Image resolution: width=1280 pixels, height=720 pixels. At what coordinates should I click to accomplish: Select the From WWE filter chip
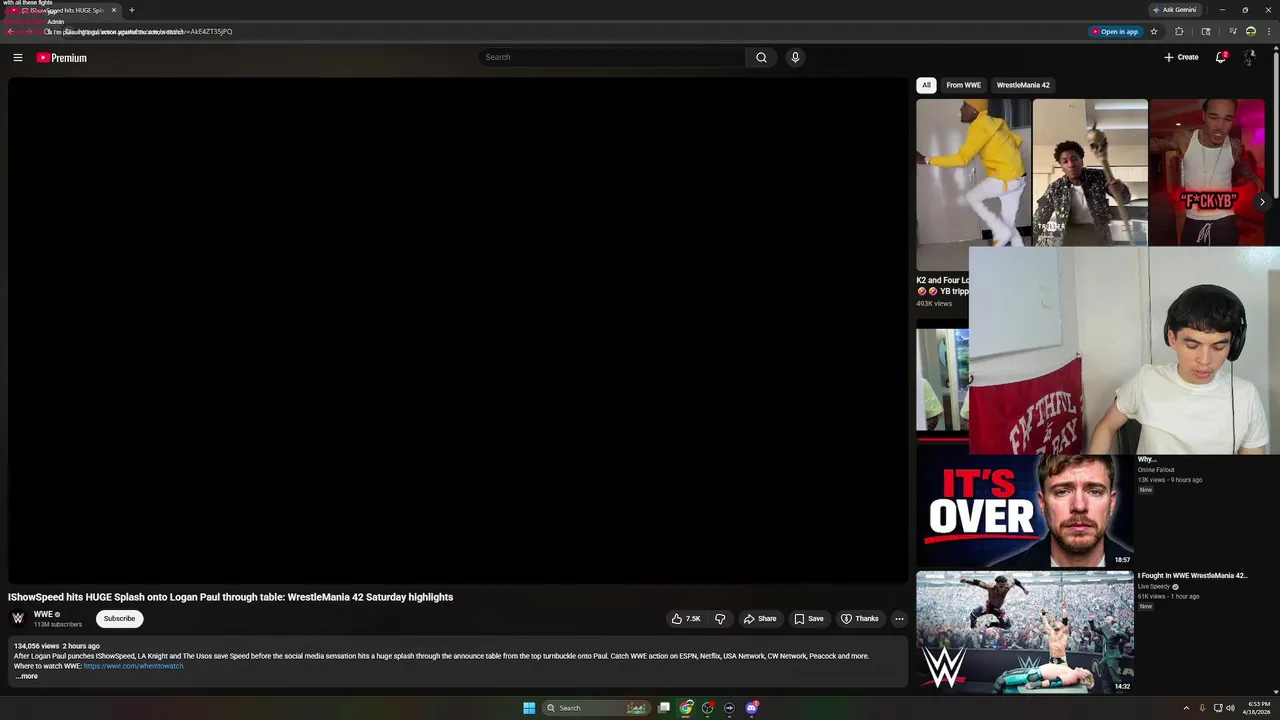[x=964, y=85]
